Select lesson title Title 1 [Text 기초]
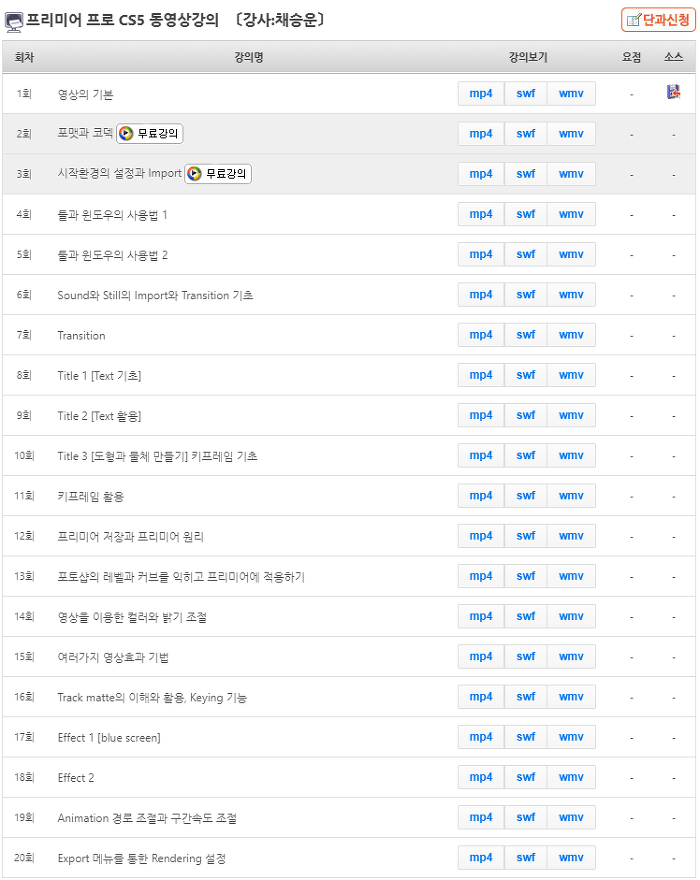 click(x=99, y=376)
